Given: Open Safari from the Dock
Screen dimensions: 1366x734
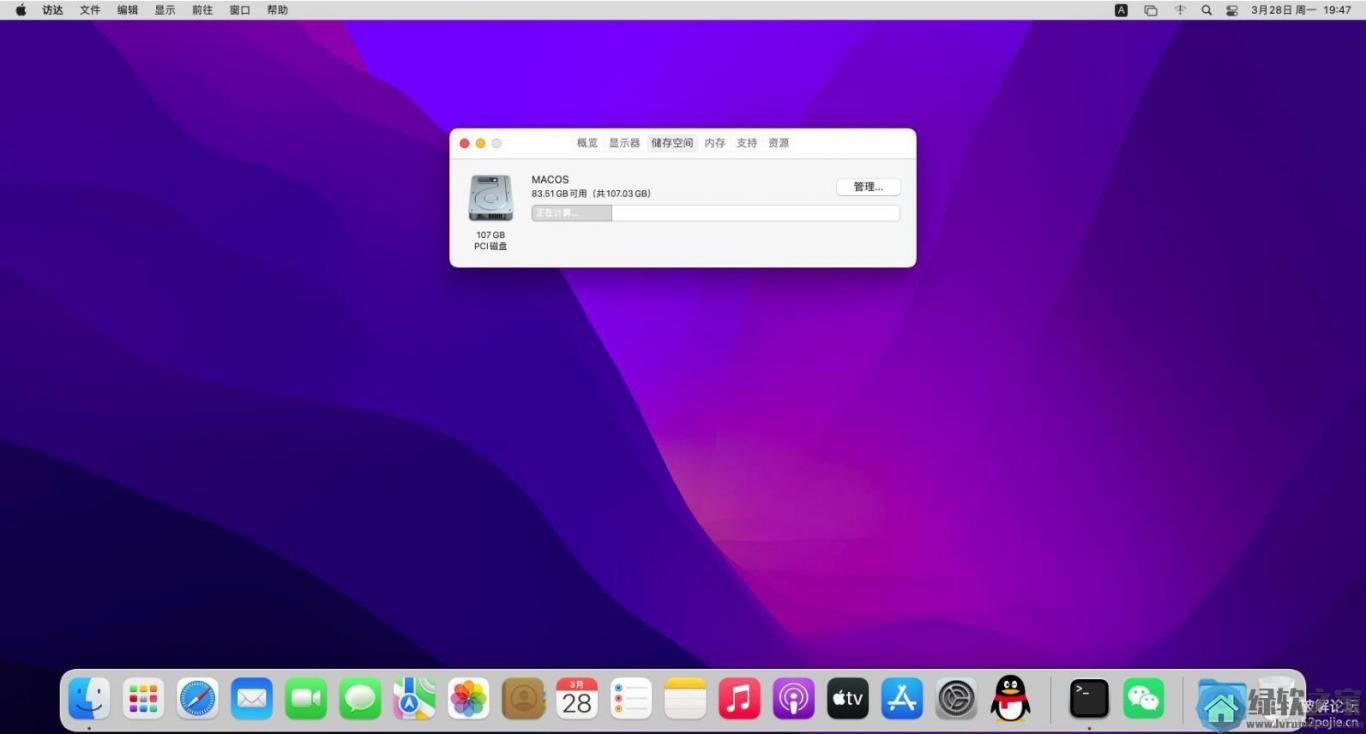Looking at the screenshot, I should point(198,699).
